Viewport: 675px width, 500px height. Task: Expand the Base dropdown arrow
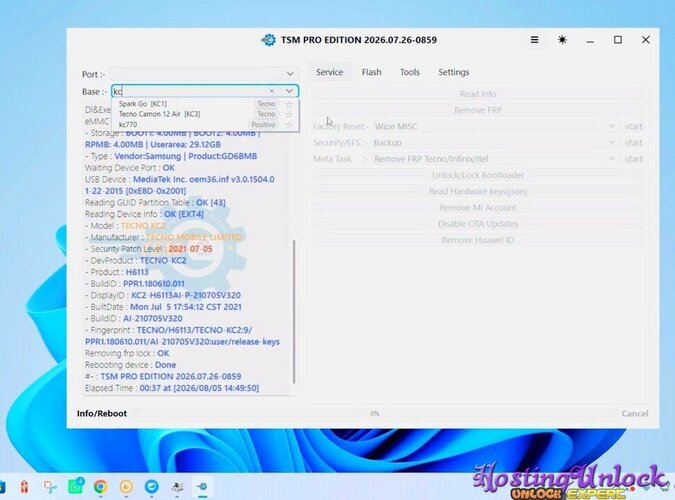289,91
